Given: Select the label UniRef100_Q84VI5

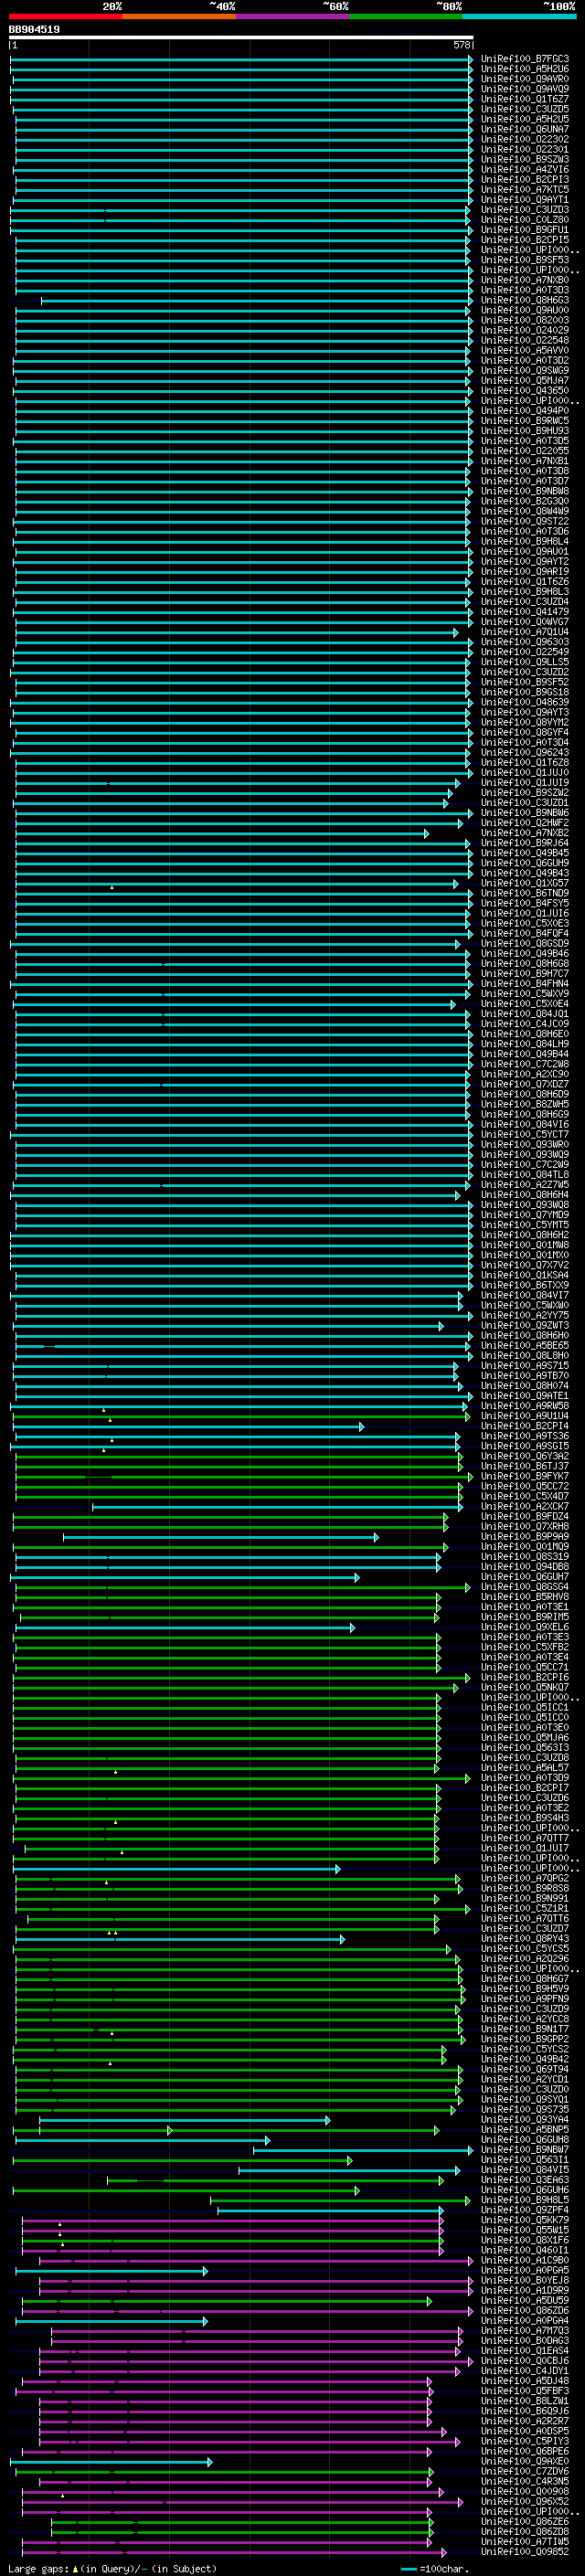Looking at the screenshot, I should (x=524, y=2170).
